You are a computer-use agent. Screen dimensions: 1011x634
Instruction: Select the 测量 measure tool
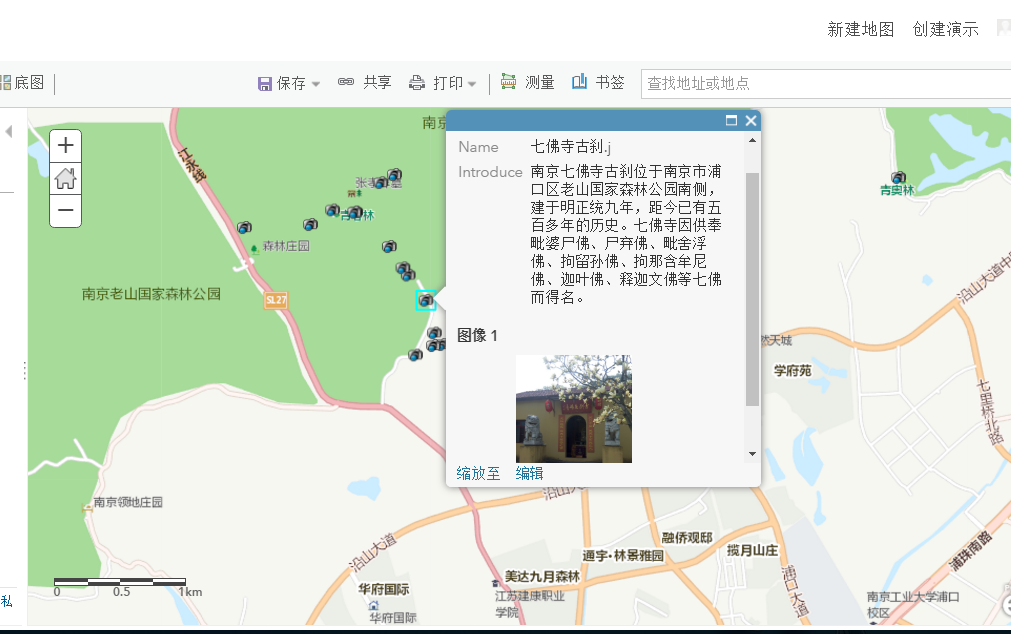tap(527, 82)
